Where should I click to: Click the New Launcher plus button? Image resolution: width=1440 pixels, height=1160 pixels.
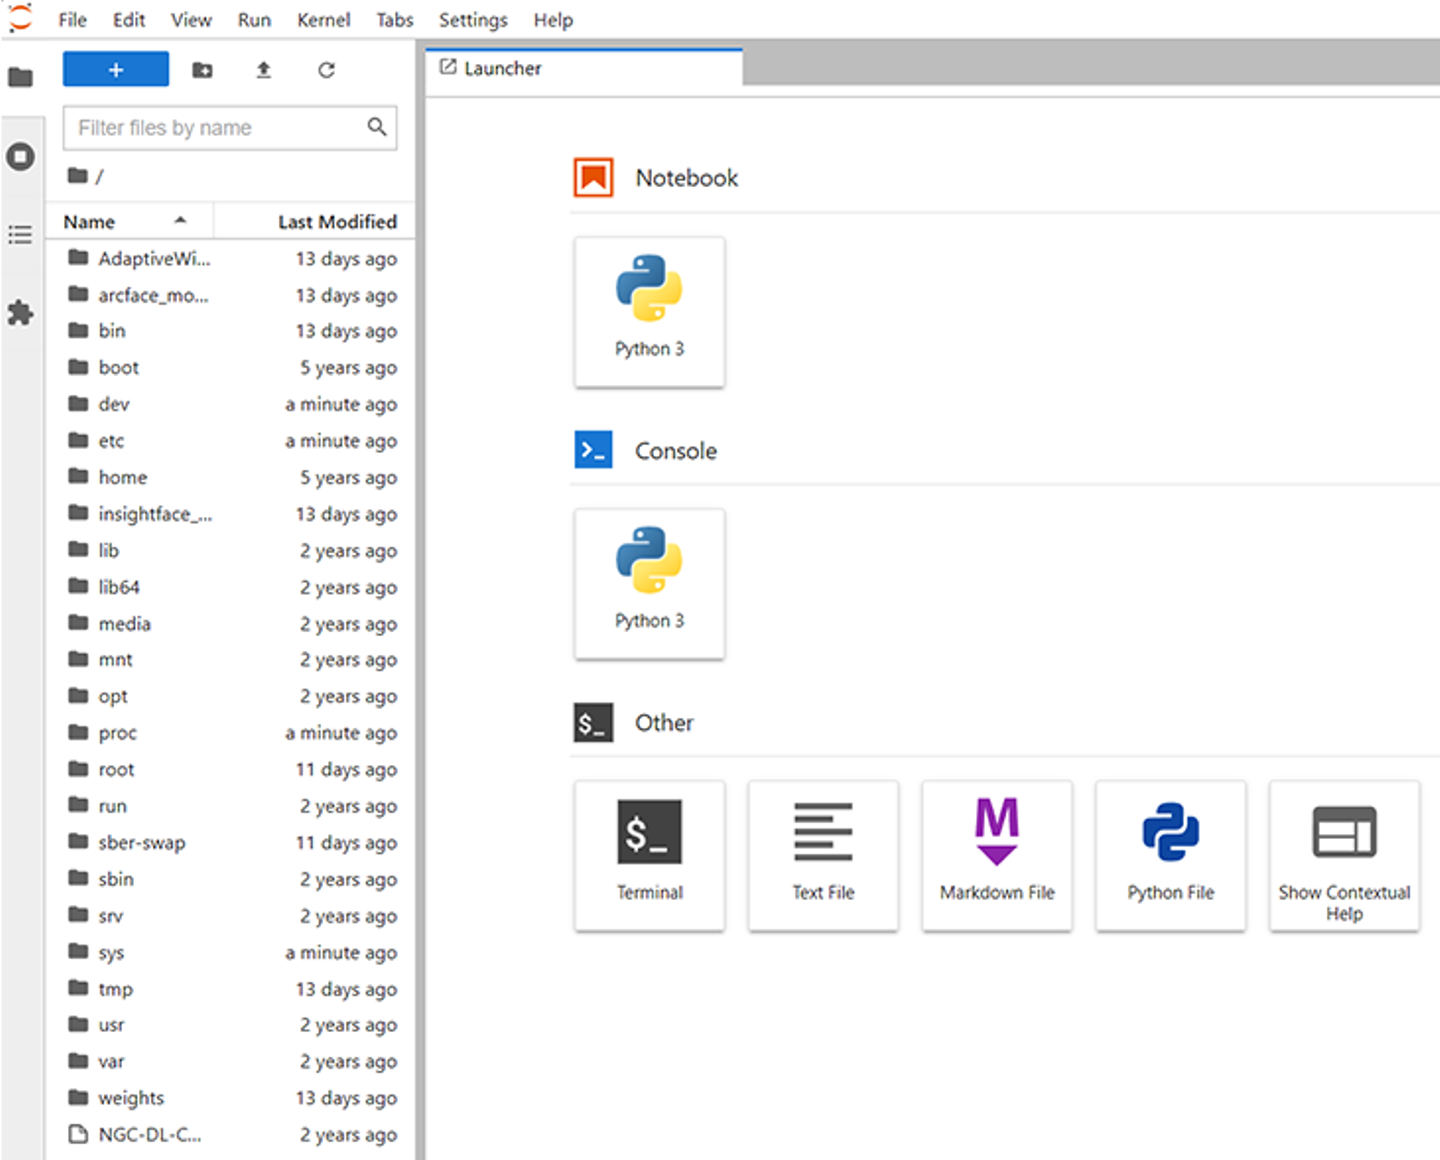(115, 70)
